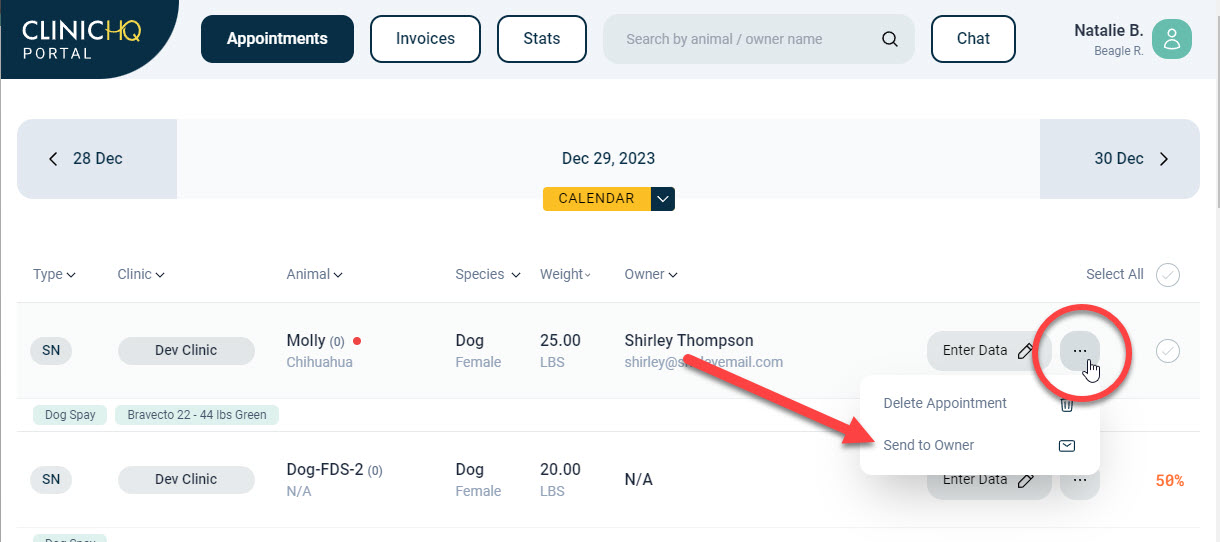1220x542 pixels.
Task: Click the ClinicHQ Portal logo
Action: (81, 38)
